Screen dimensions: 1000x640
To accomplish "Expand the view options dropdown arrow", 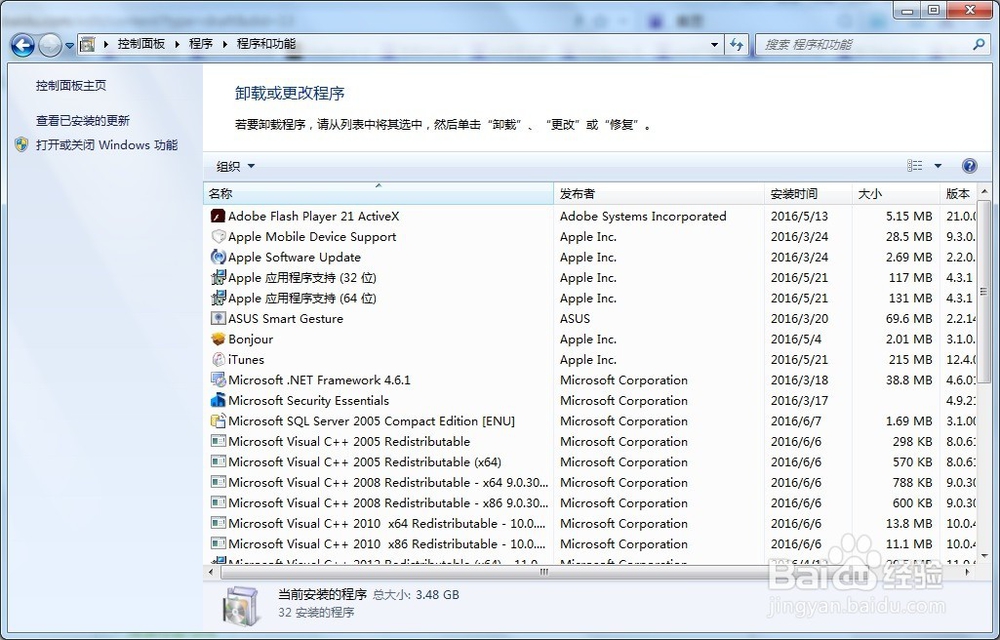I will click(x=938, y=166).
